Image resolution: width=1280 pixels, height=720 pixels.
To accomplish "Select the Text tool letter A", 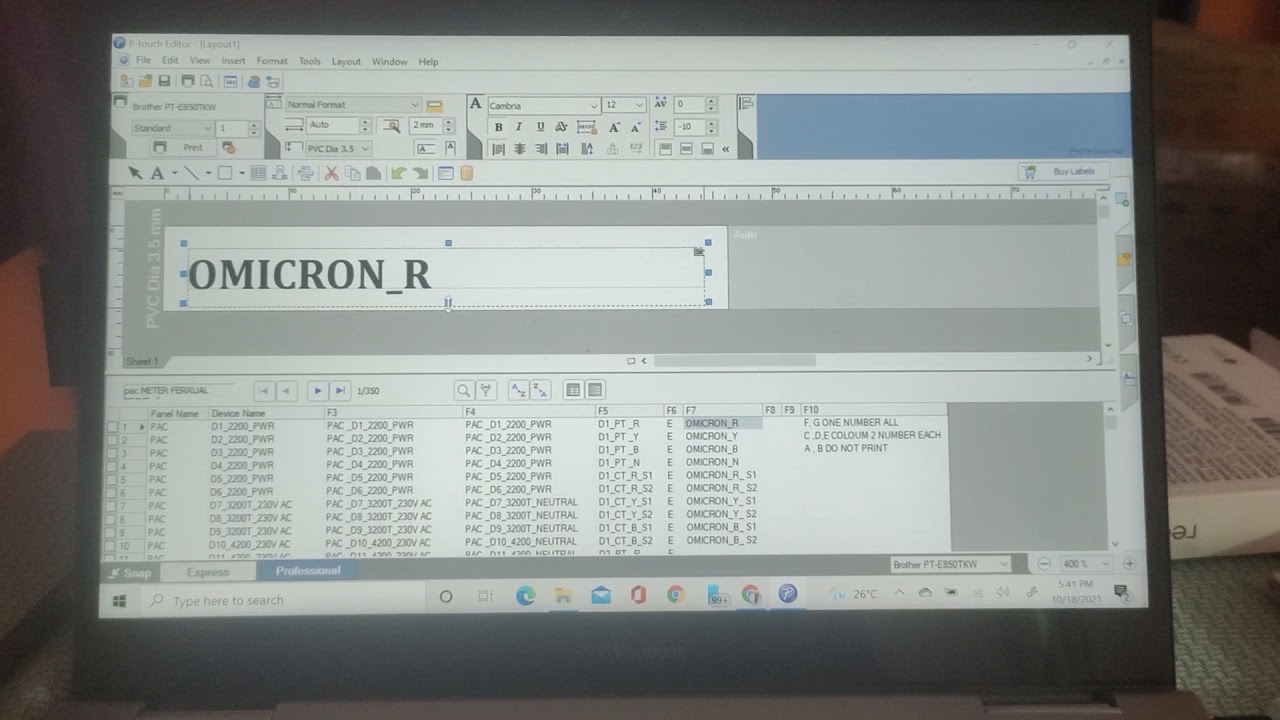I will point(157,173).
